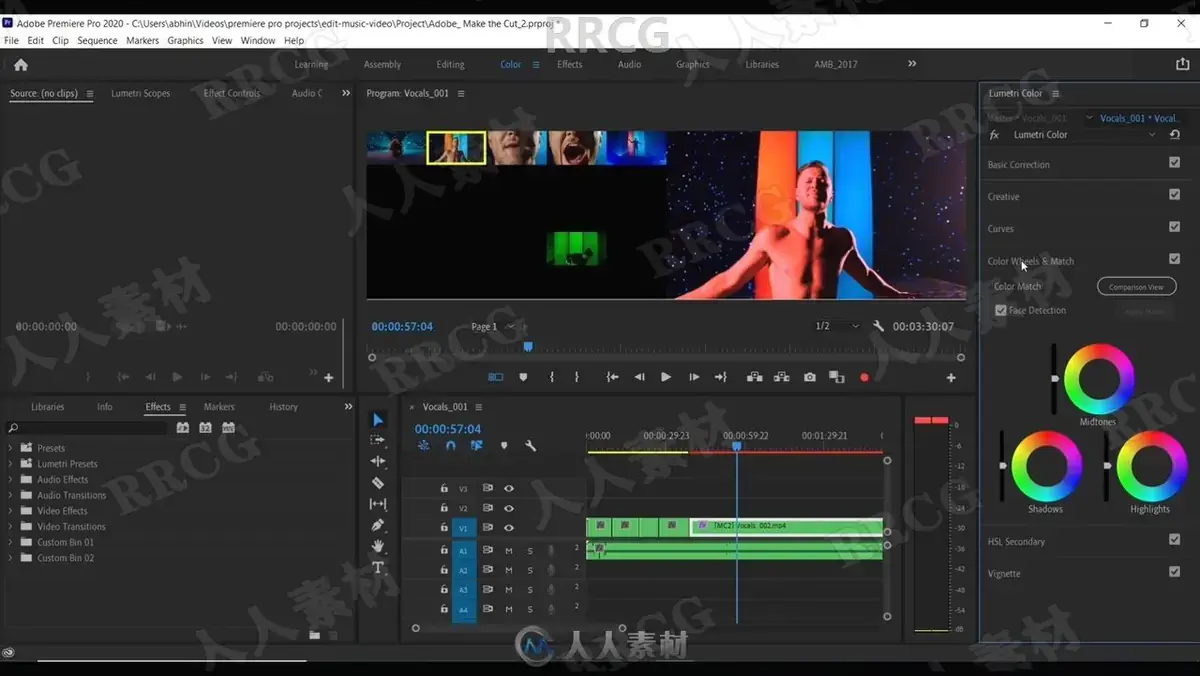Switch to Audio workspace tab
Screen dimensions: 1200x676
629,65
